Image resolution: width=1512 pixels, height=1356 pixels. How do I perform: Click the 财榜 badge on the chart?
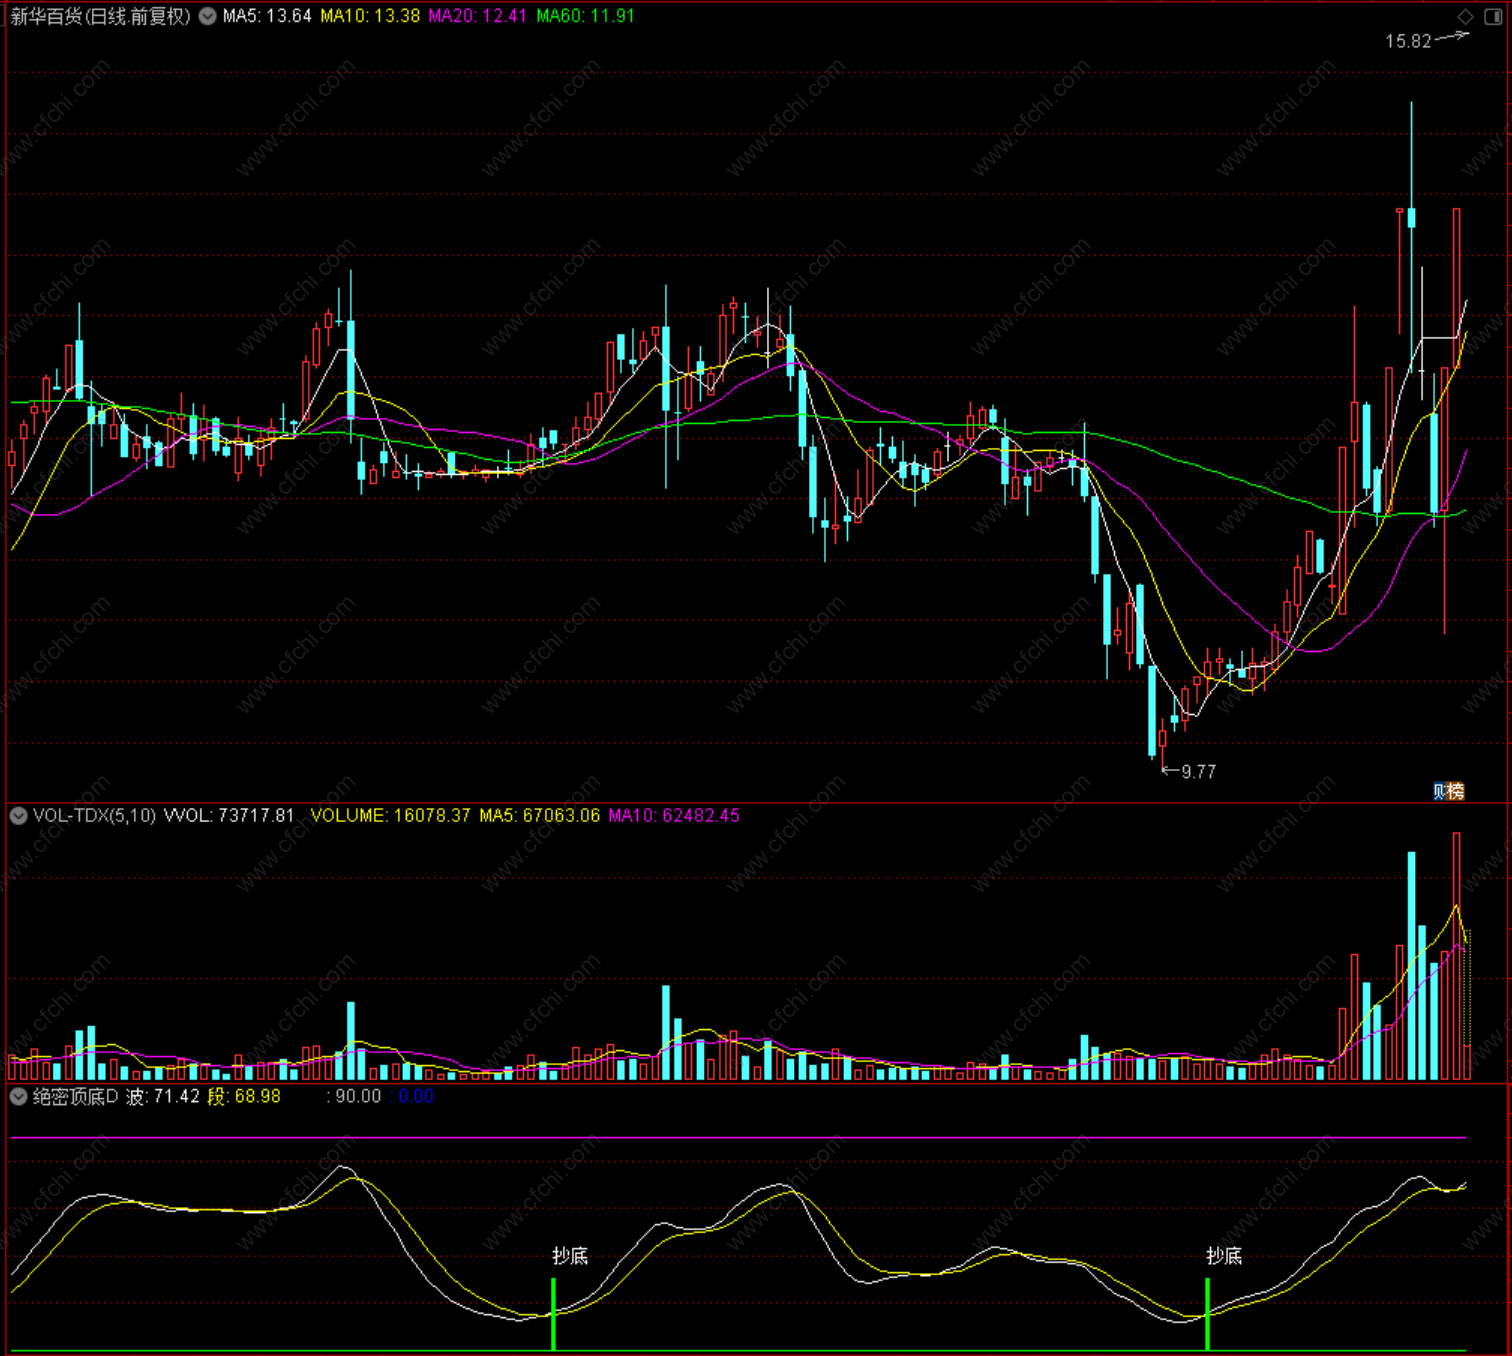pos(1448,791)
